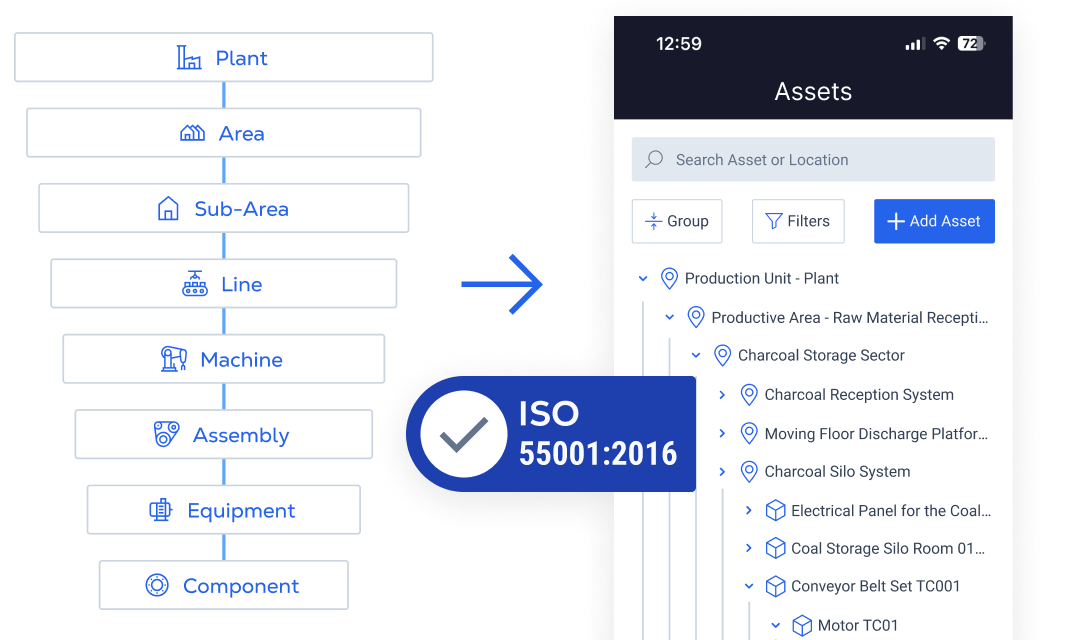Screen dimensions: 1088x640
Task: Click the Line conveyor icon
Action: pyautogui.click(x=195, y=284)
